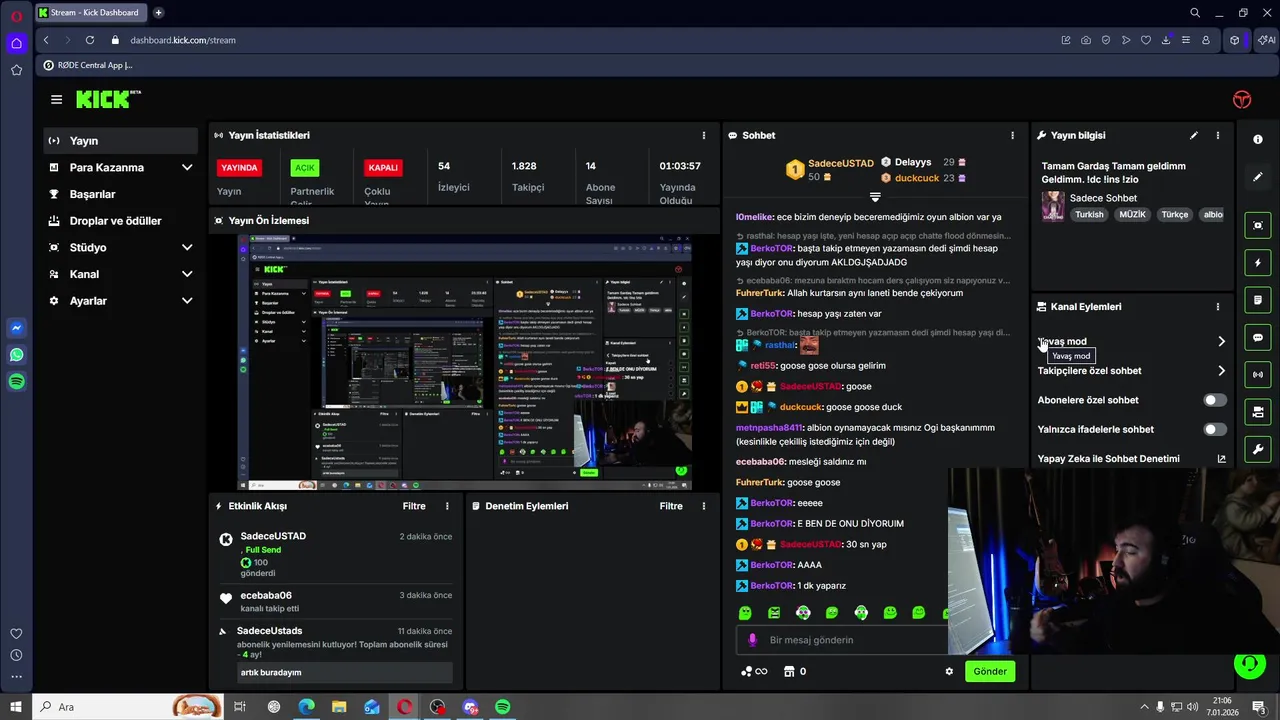Open Opera downloads icon
Image resolution: width=1280 pixels, height=720 pixels.
1166,40
